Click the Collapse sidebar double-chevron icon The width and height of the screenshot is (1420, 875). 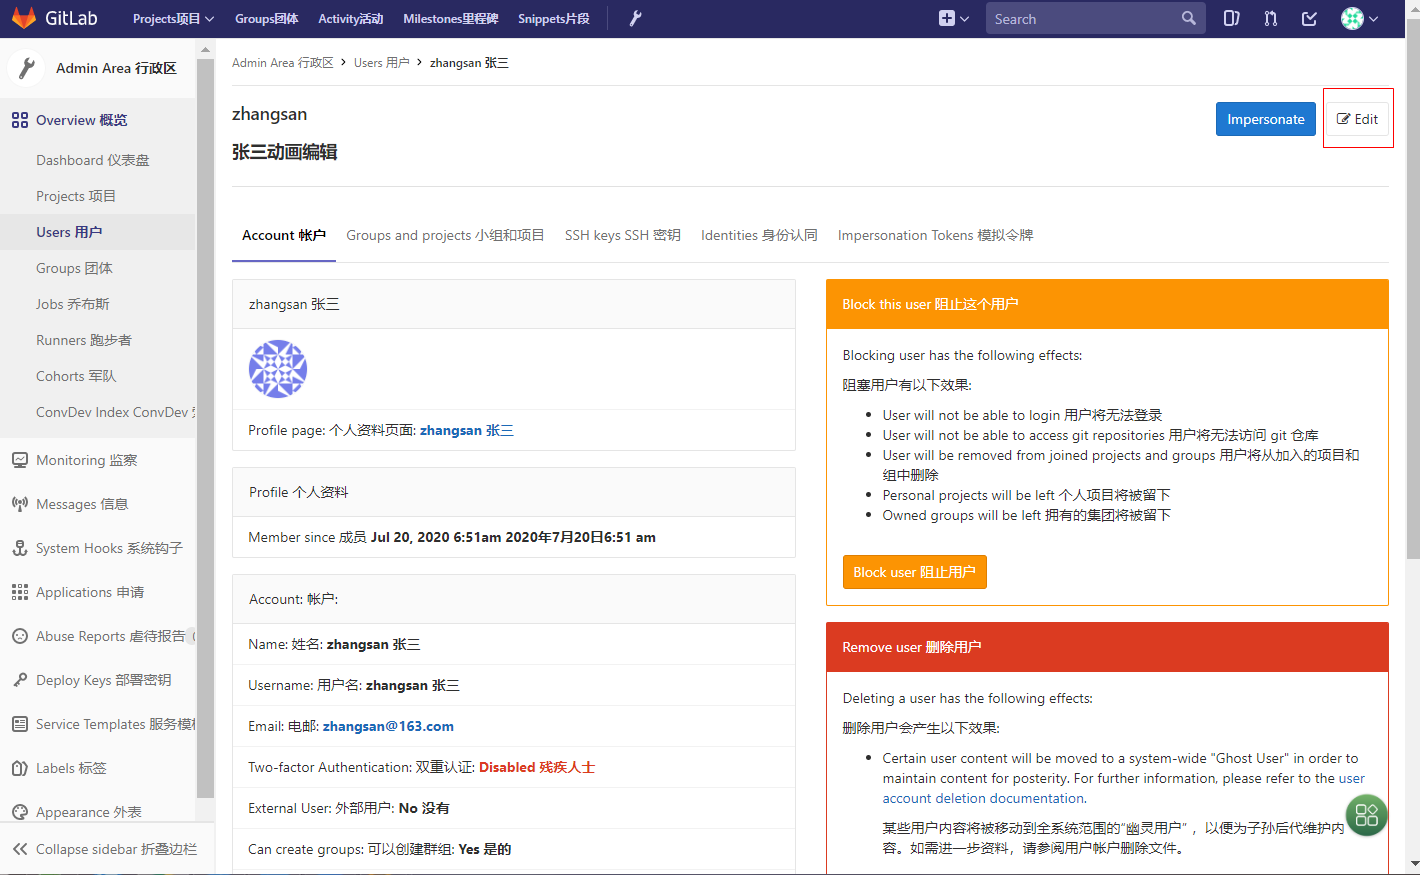point(20,849)
